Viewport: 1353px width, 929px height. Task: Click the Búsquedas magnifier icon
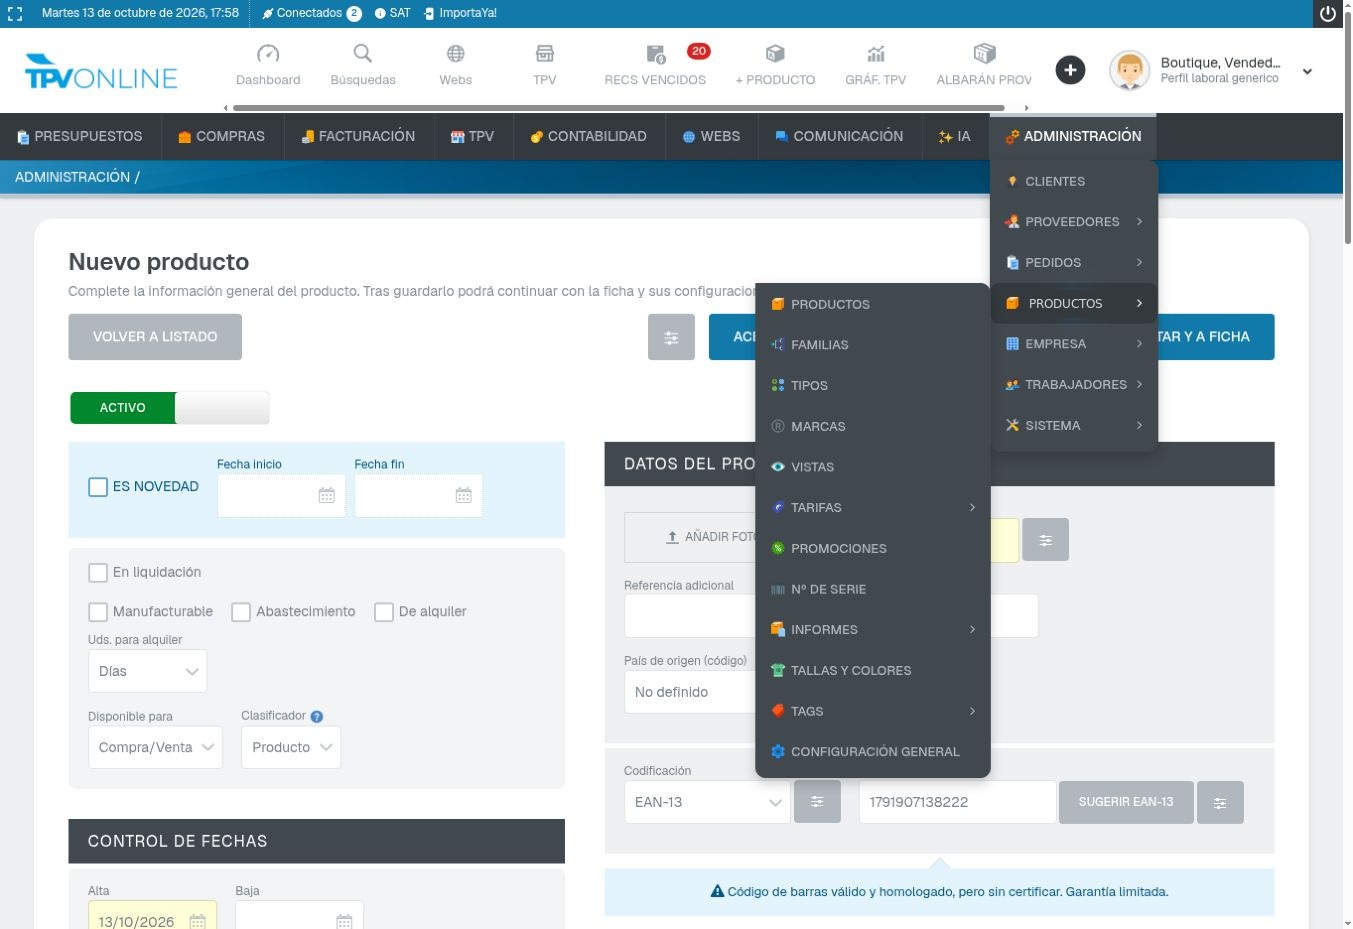click(x=363, y=54)
